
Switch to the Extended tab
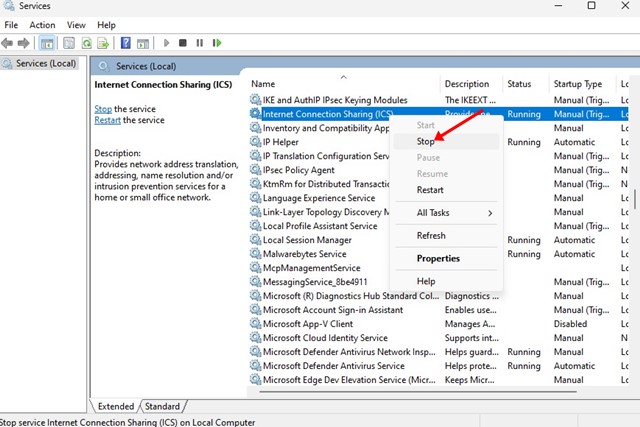pyautogui.click(x=116, y=406)
